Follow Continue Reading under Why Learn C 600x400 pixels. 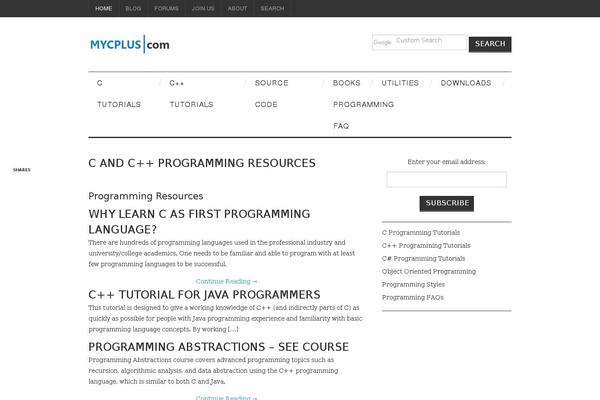click(227, 281)
